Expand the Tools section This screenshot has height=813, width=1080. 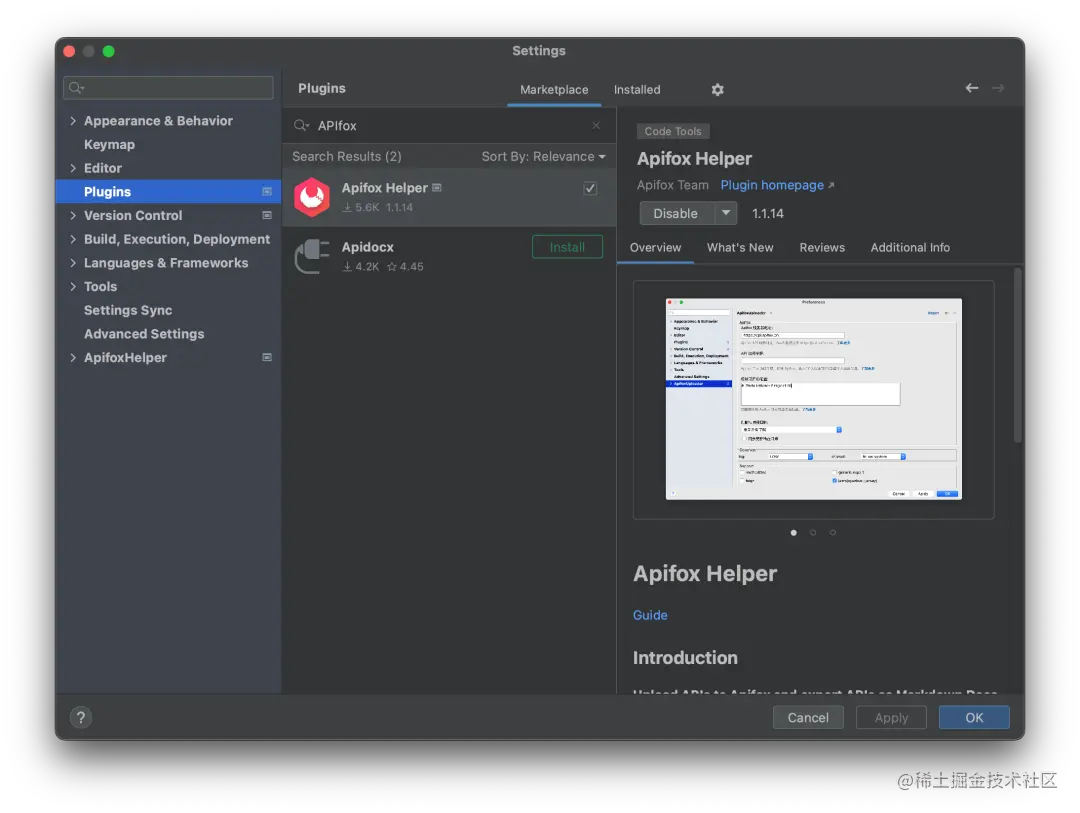(73, 286)
